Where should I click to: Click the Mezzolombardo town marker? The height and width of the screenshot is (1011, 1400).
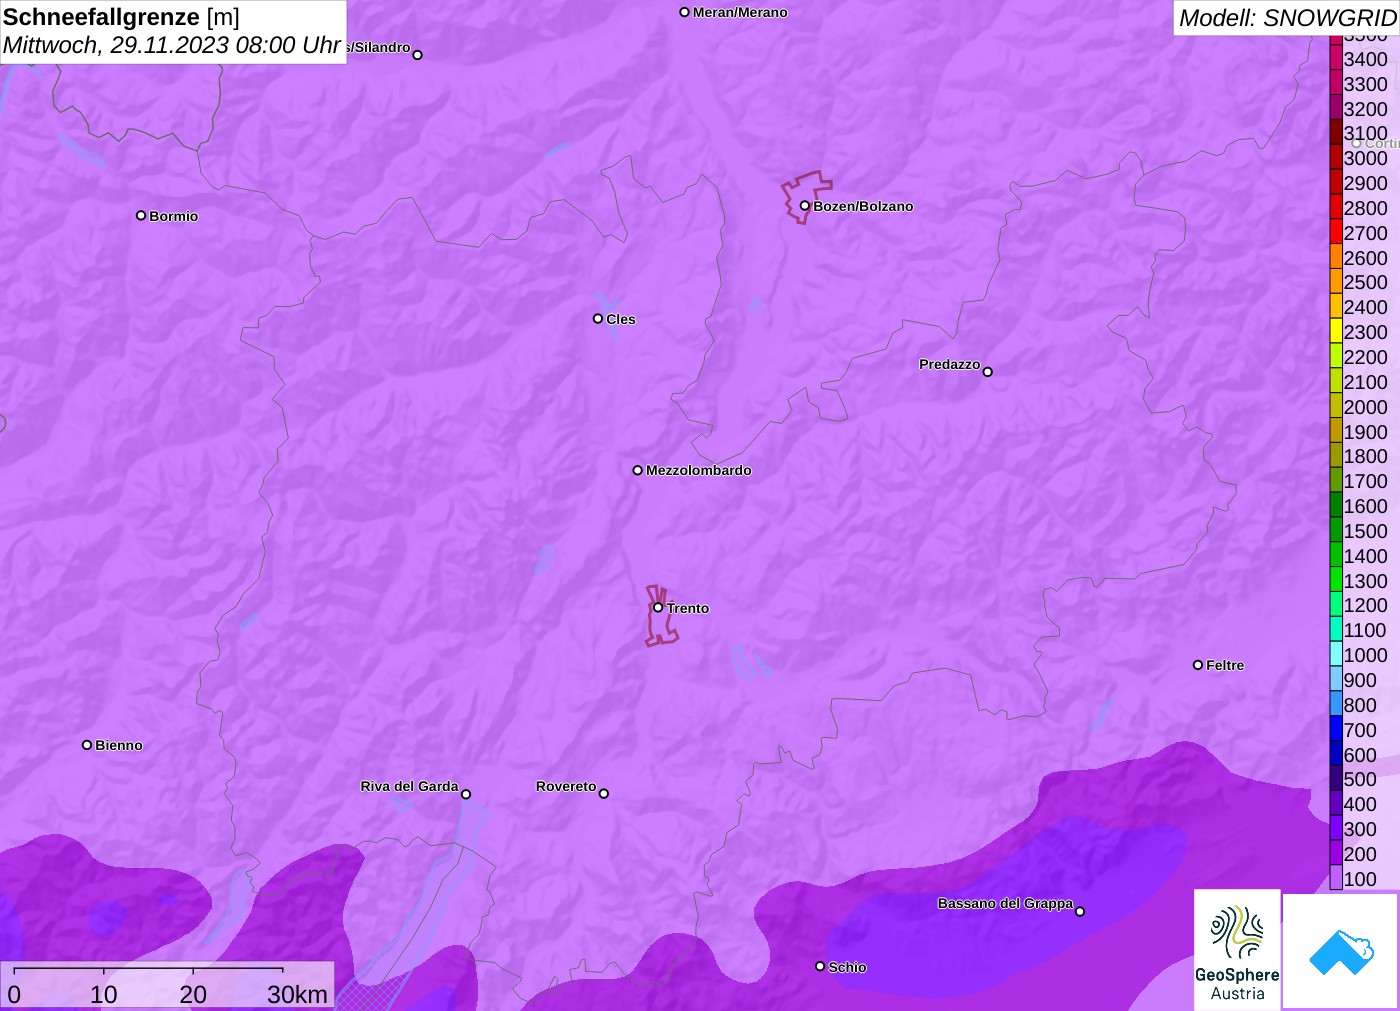(638, 470)
